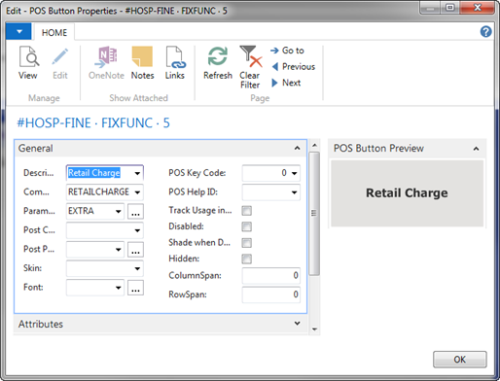Refresh the page using the ribbon icon

point(218,56)
